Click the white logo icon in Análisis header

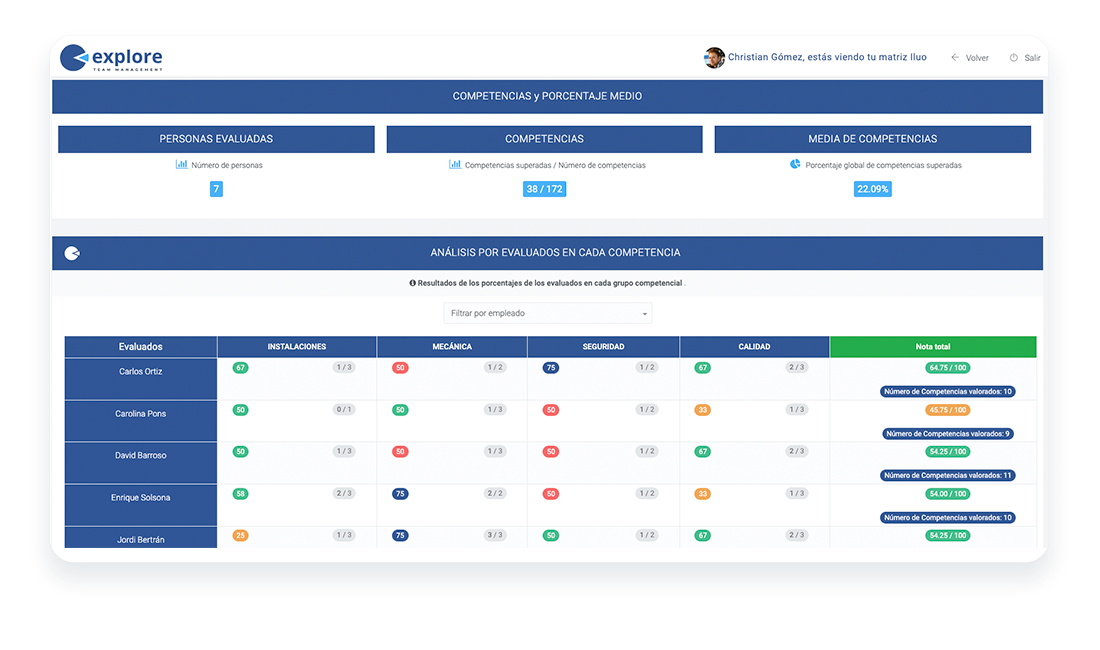point(72,253)
